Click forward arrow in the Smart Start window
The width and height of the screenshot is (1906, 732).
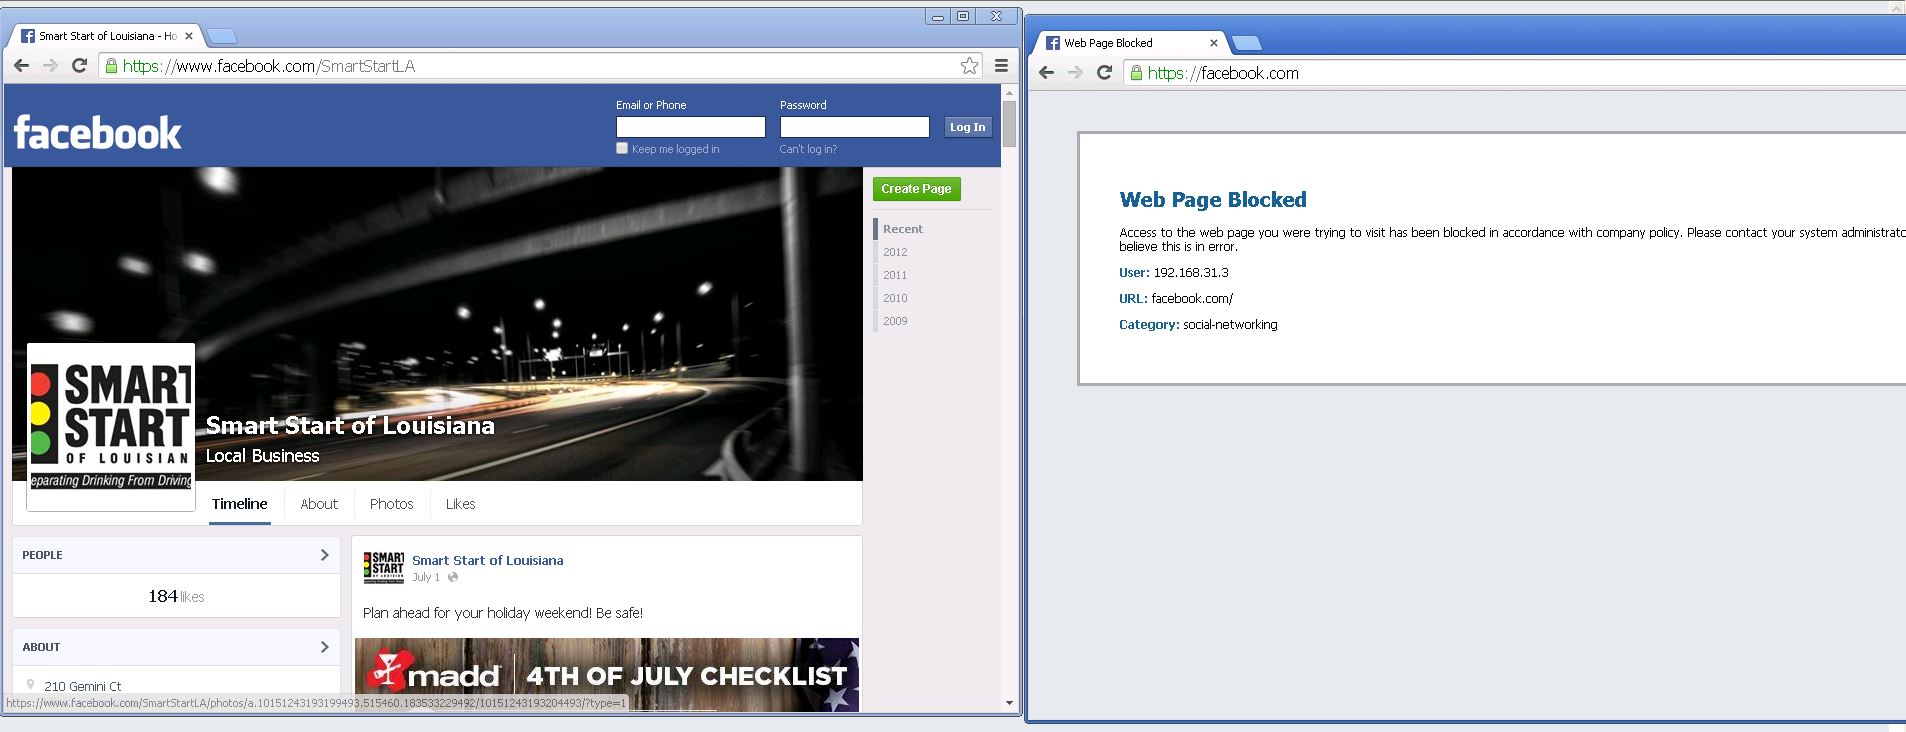(x=50, y=66)
